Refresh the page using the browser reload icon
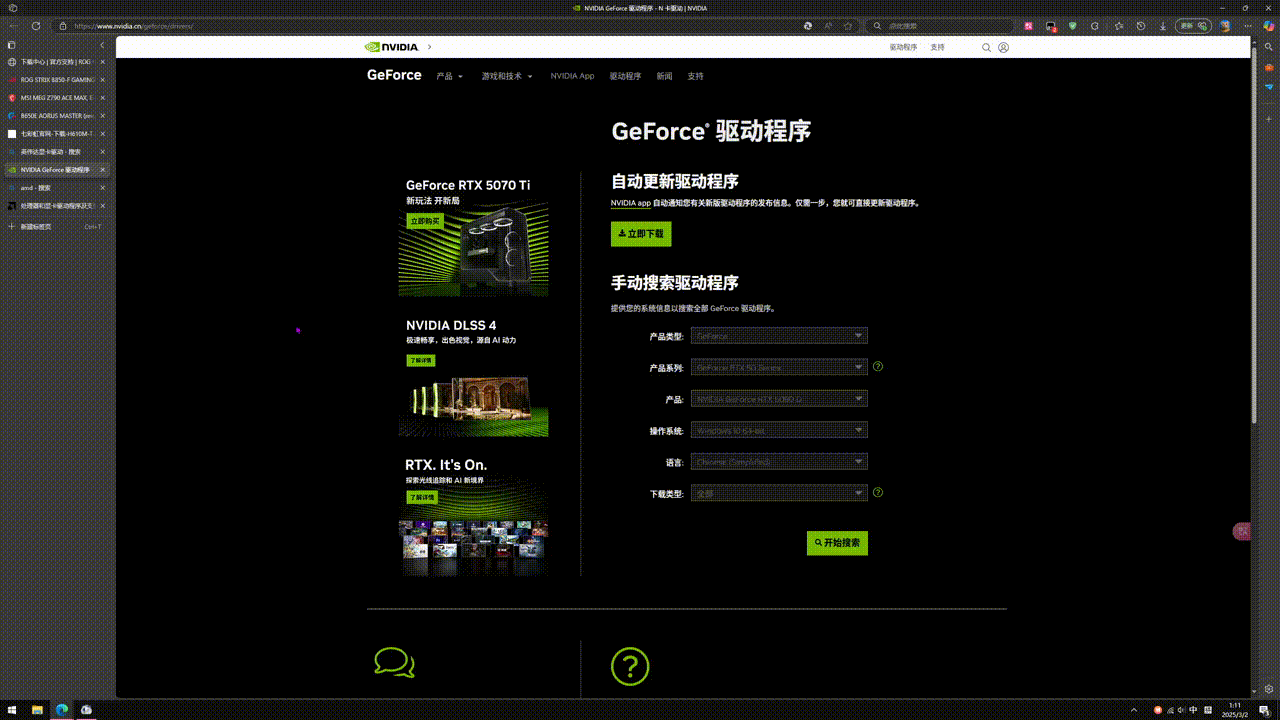 click(x=36, y=26)
